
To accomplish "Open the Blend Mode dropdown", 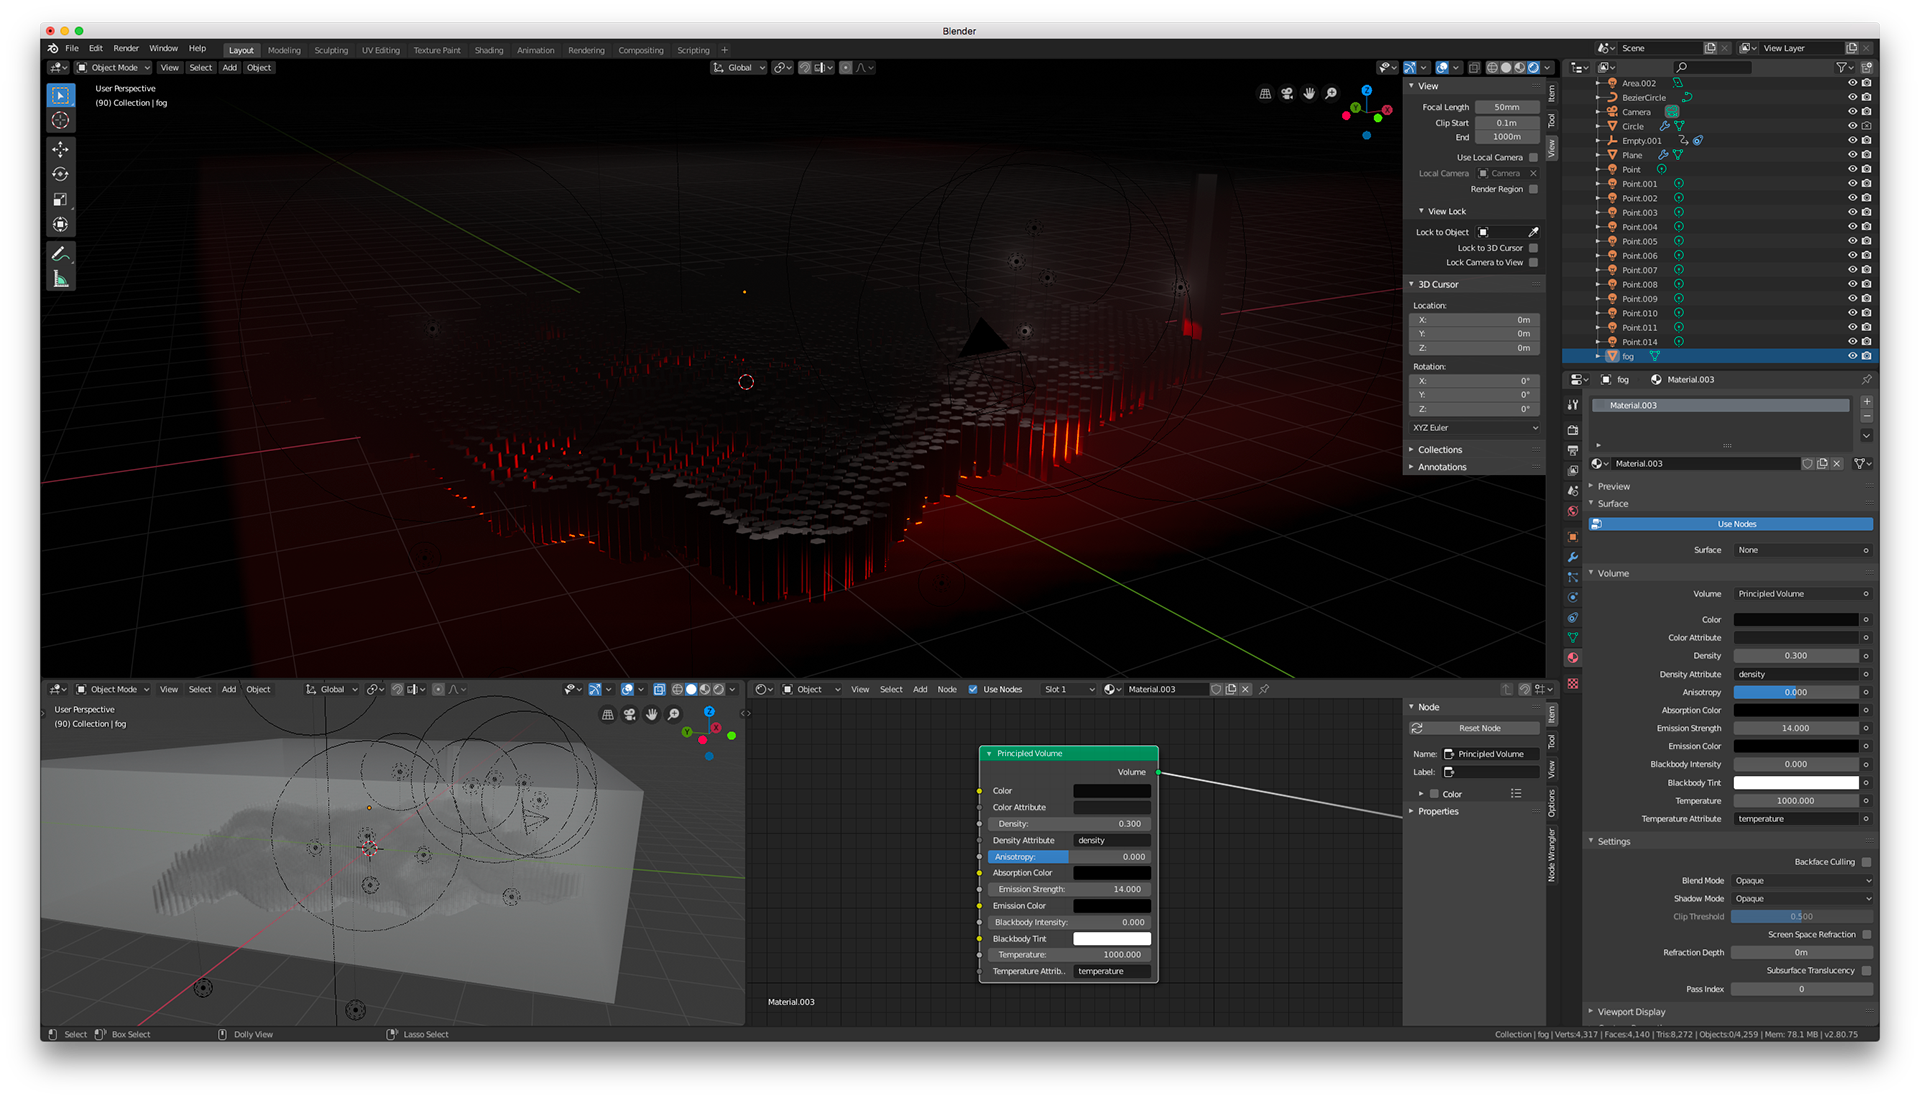I will coord(1801,881).
